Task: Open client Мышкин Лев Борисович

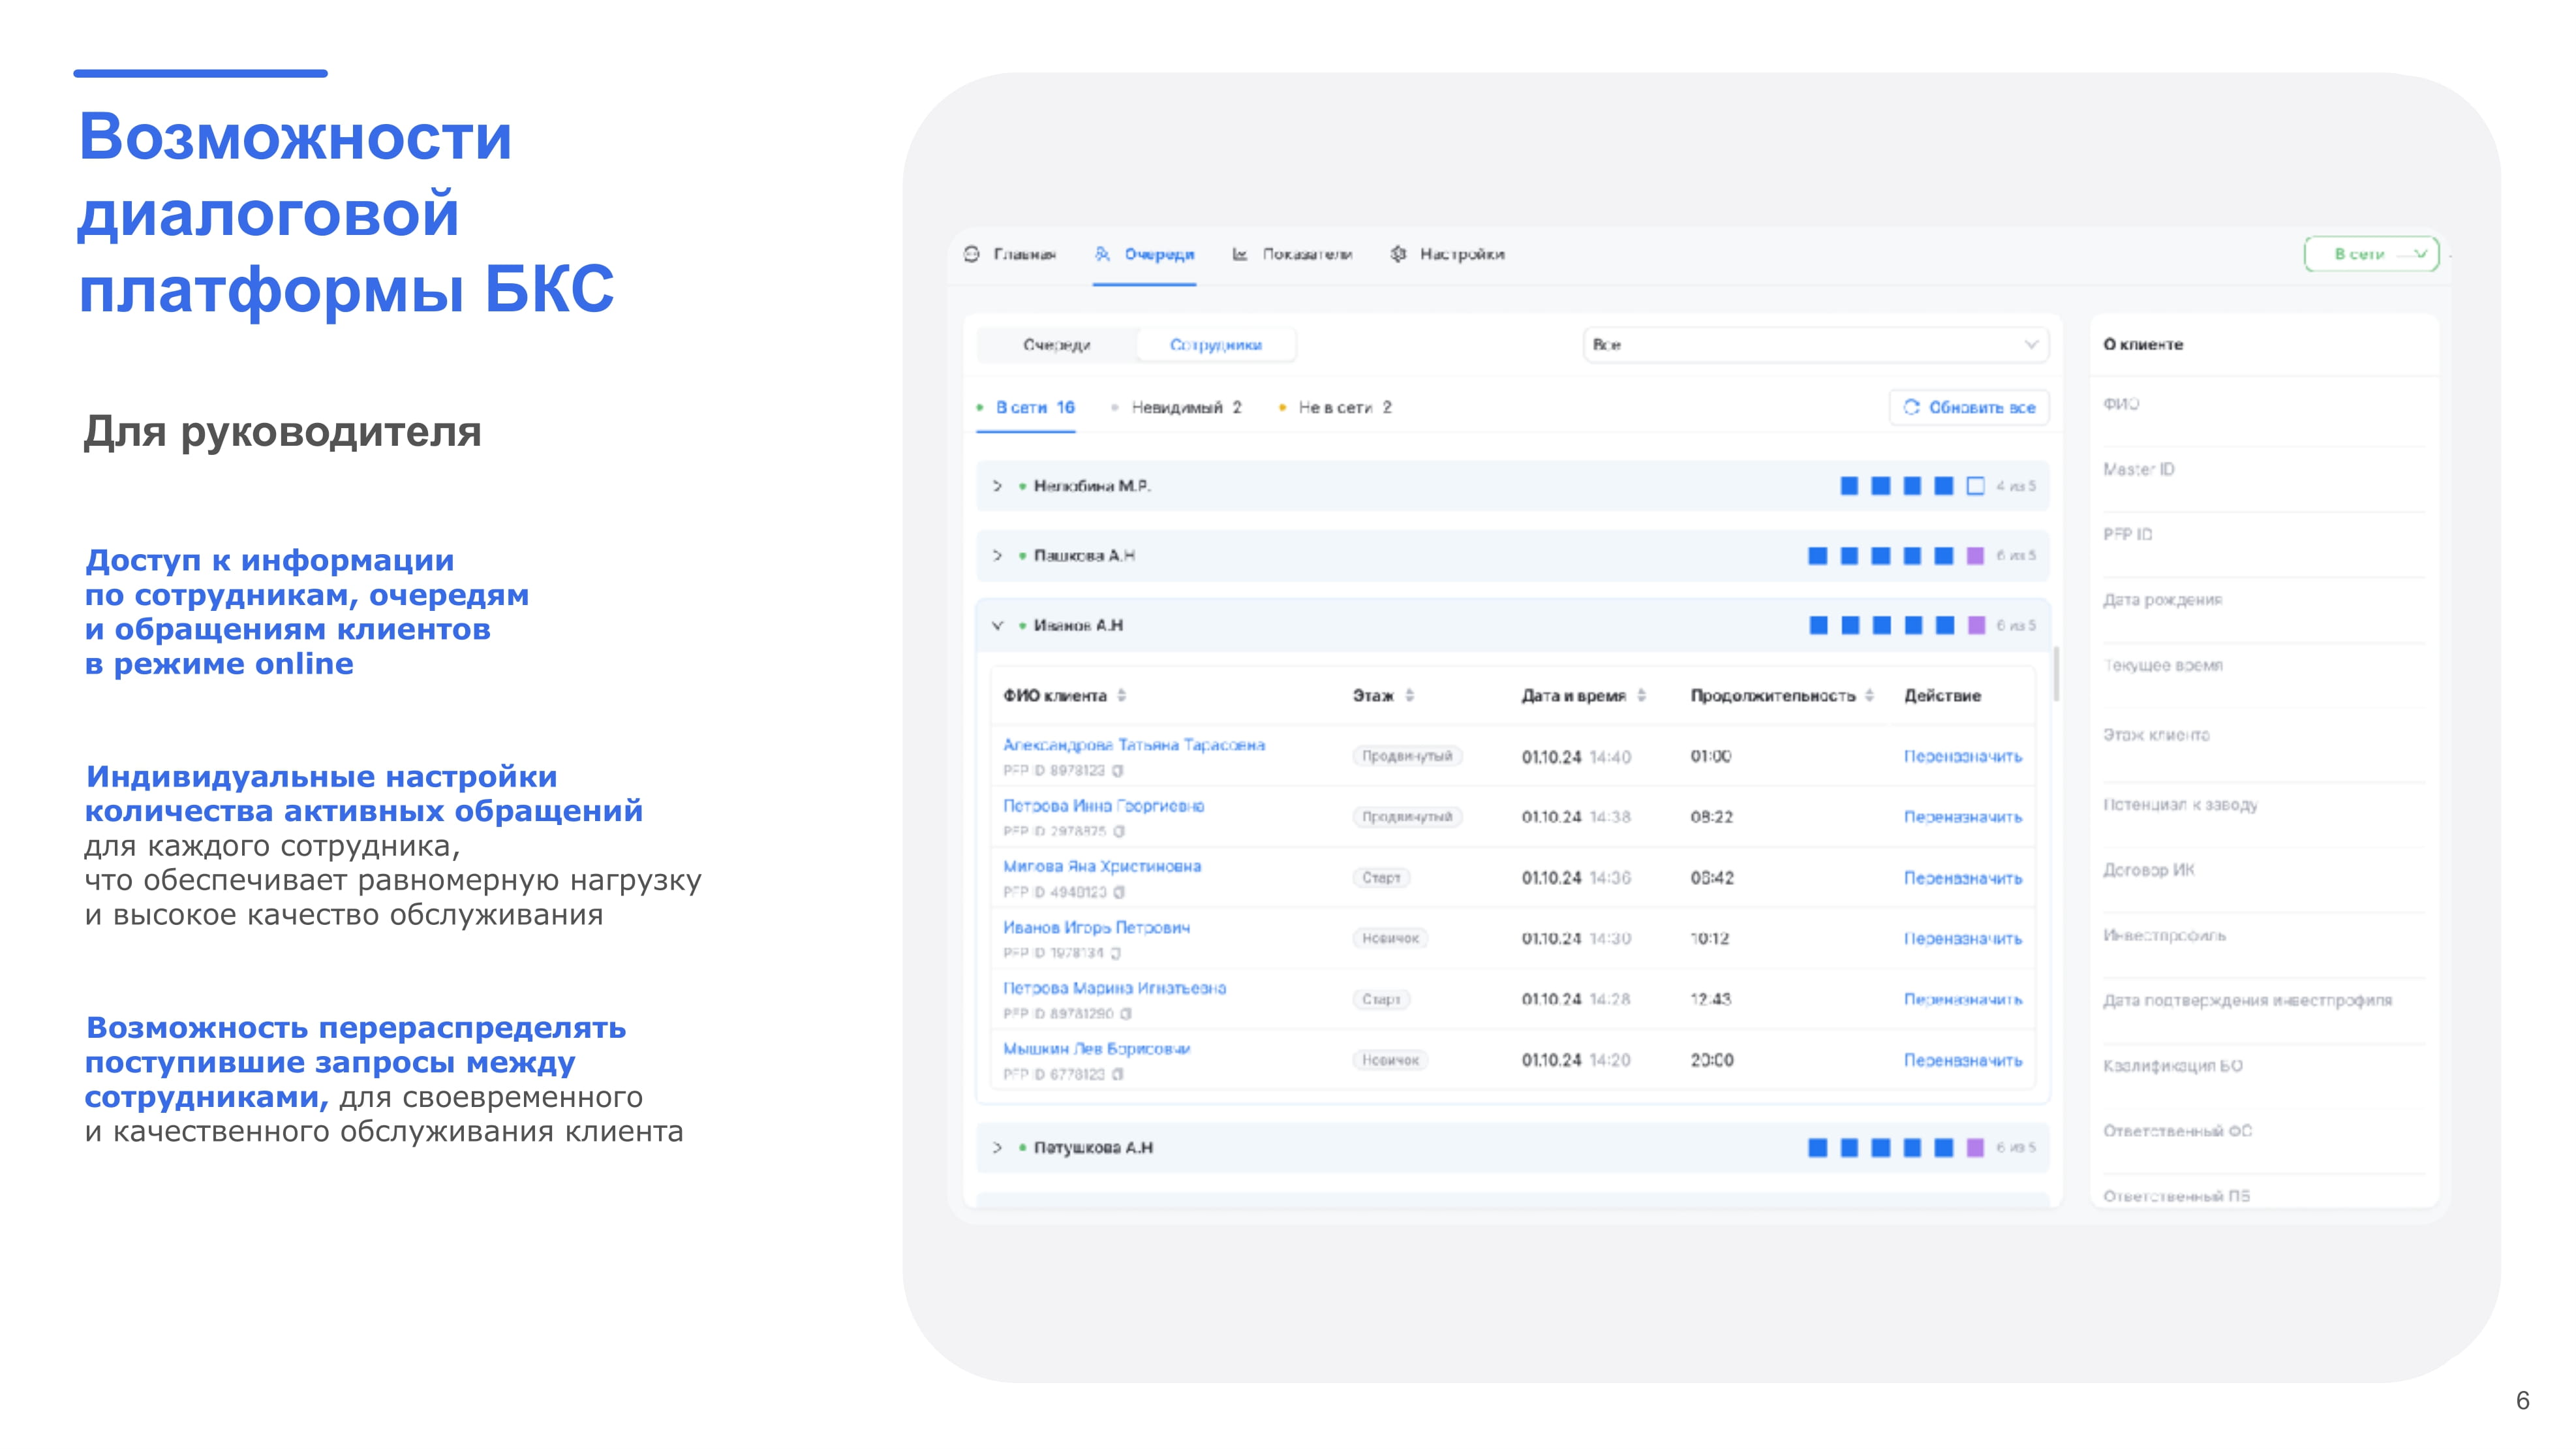Action: (1096, 1049)
